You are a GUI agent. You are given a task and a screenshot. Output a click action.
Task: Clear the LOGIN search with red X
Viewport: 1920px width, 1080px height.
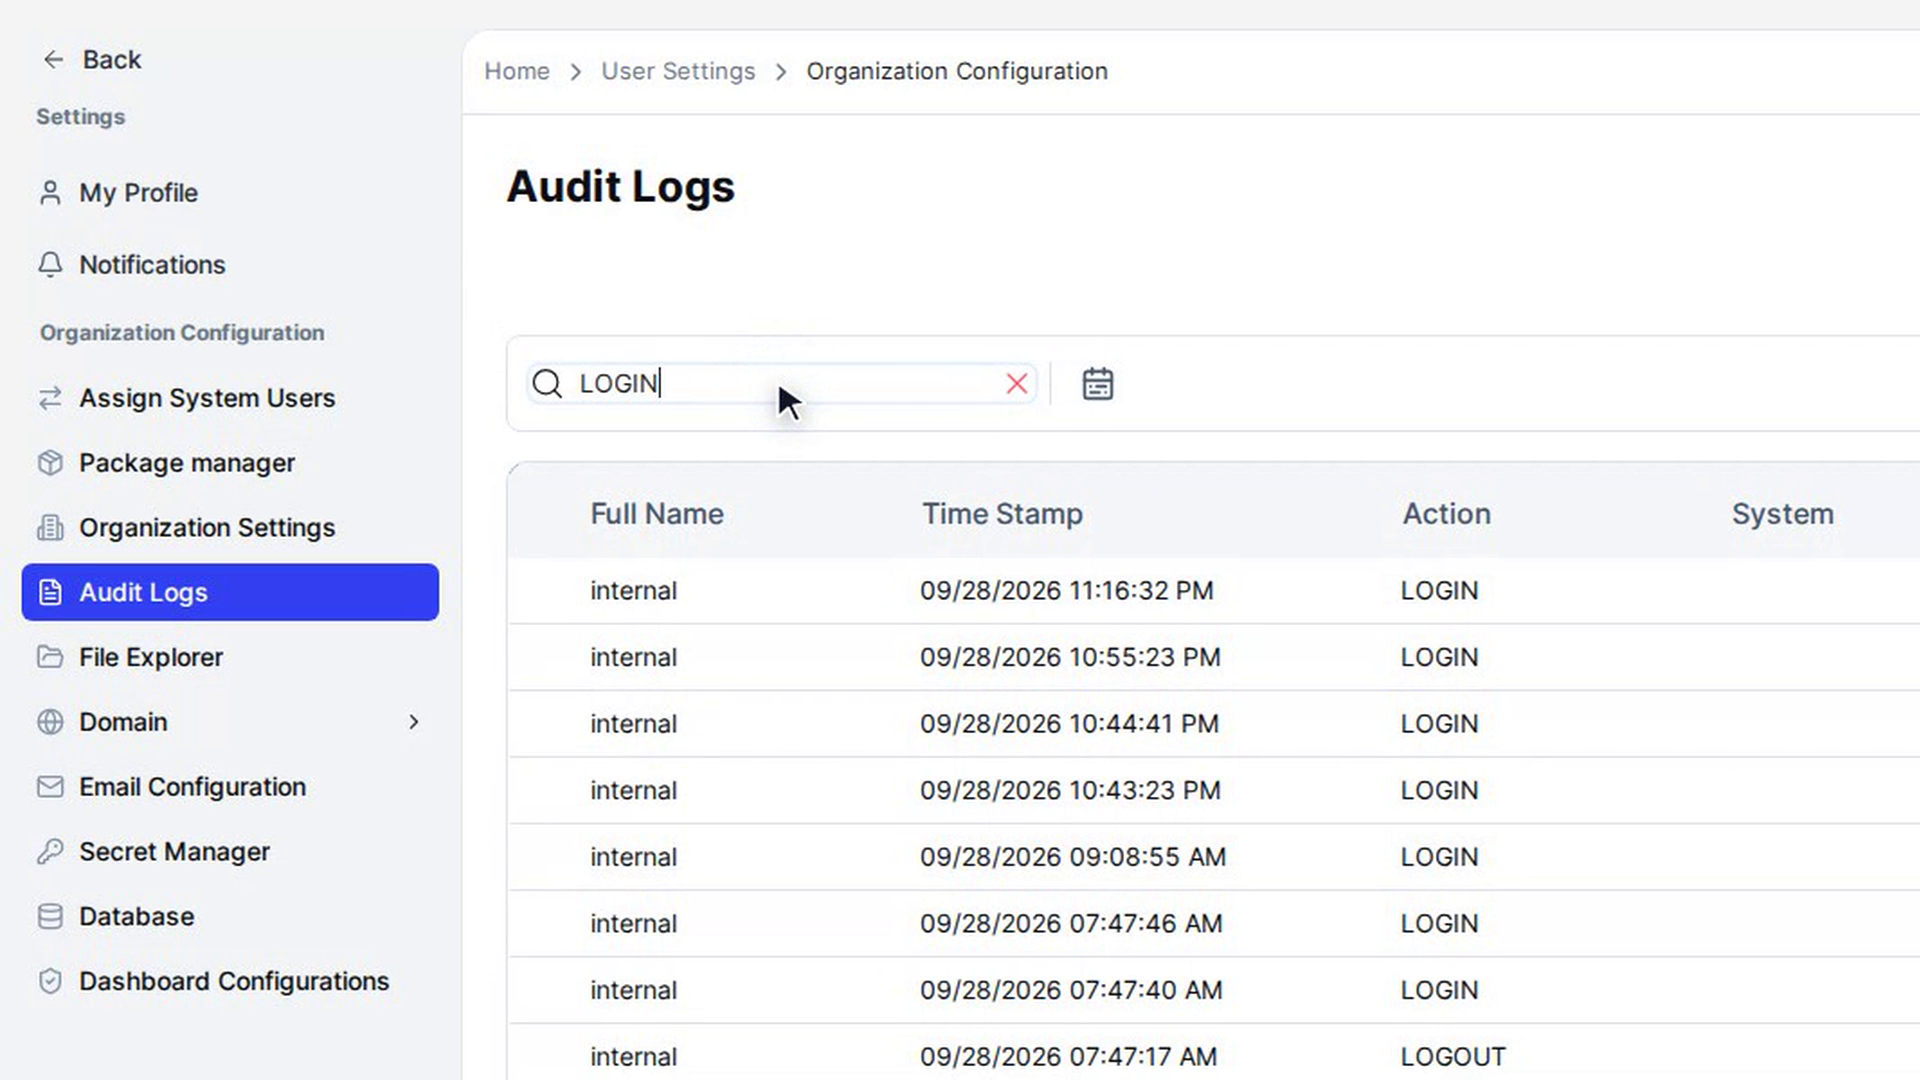[1017, 384]
